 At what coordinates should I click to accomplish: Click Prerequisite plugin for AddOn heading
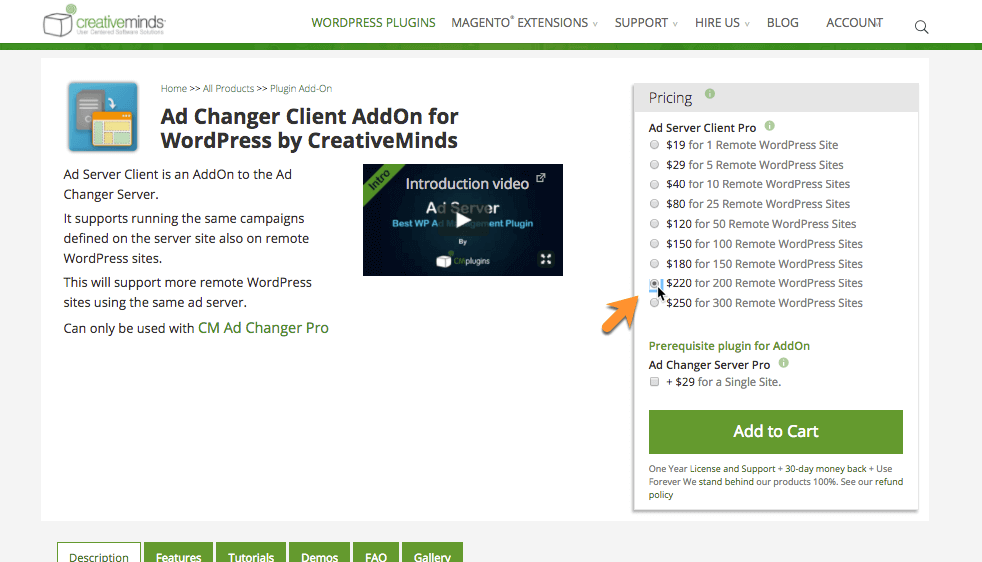pos(729,346)
